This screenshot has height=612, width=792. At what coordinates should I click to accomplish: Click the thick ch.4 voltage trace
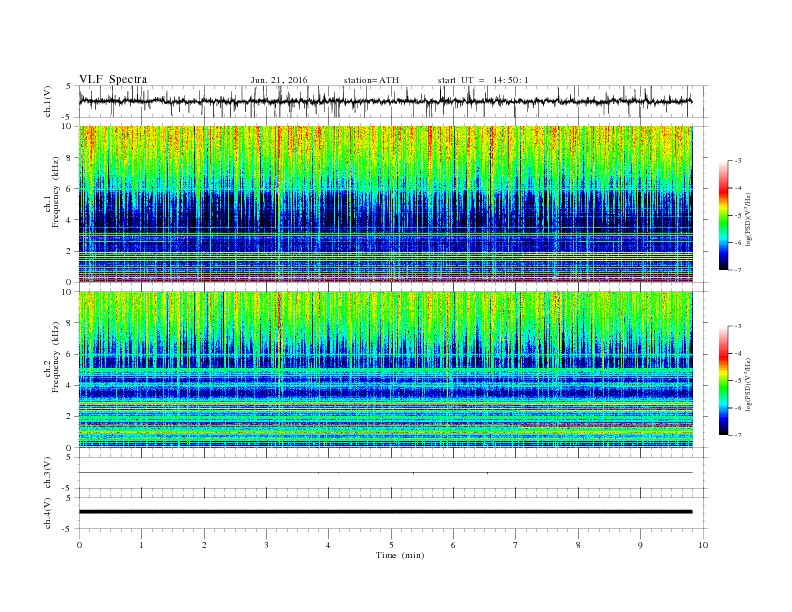(386, 512)
